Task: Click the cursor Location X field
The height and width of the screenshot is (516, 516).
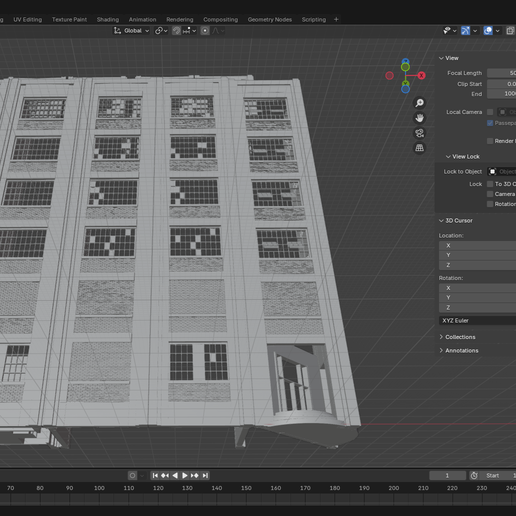Action: pyautogui.click(x=477, y=245)
